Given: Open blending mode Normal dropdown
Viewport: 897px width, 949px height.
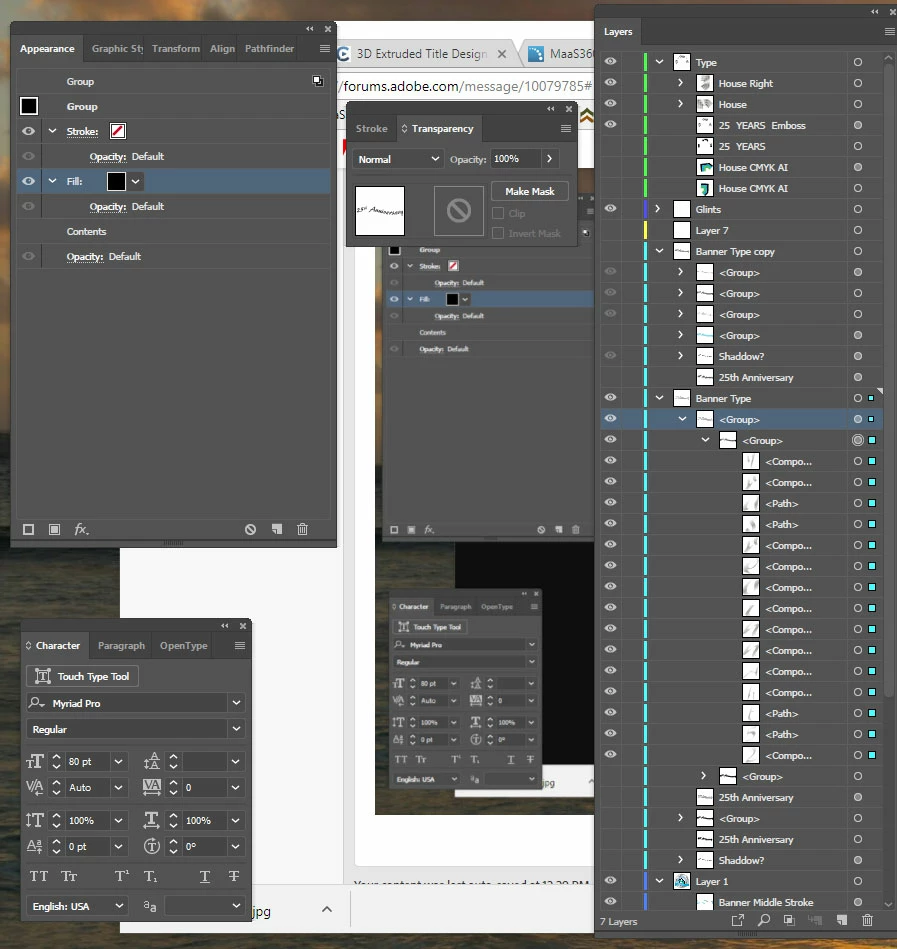Looking at the screenshot, I should click(x=399, y=159).
